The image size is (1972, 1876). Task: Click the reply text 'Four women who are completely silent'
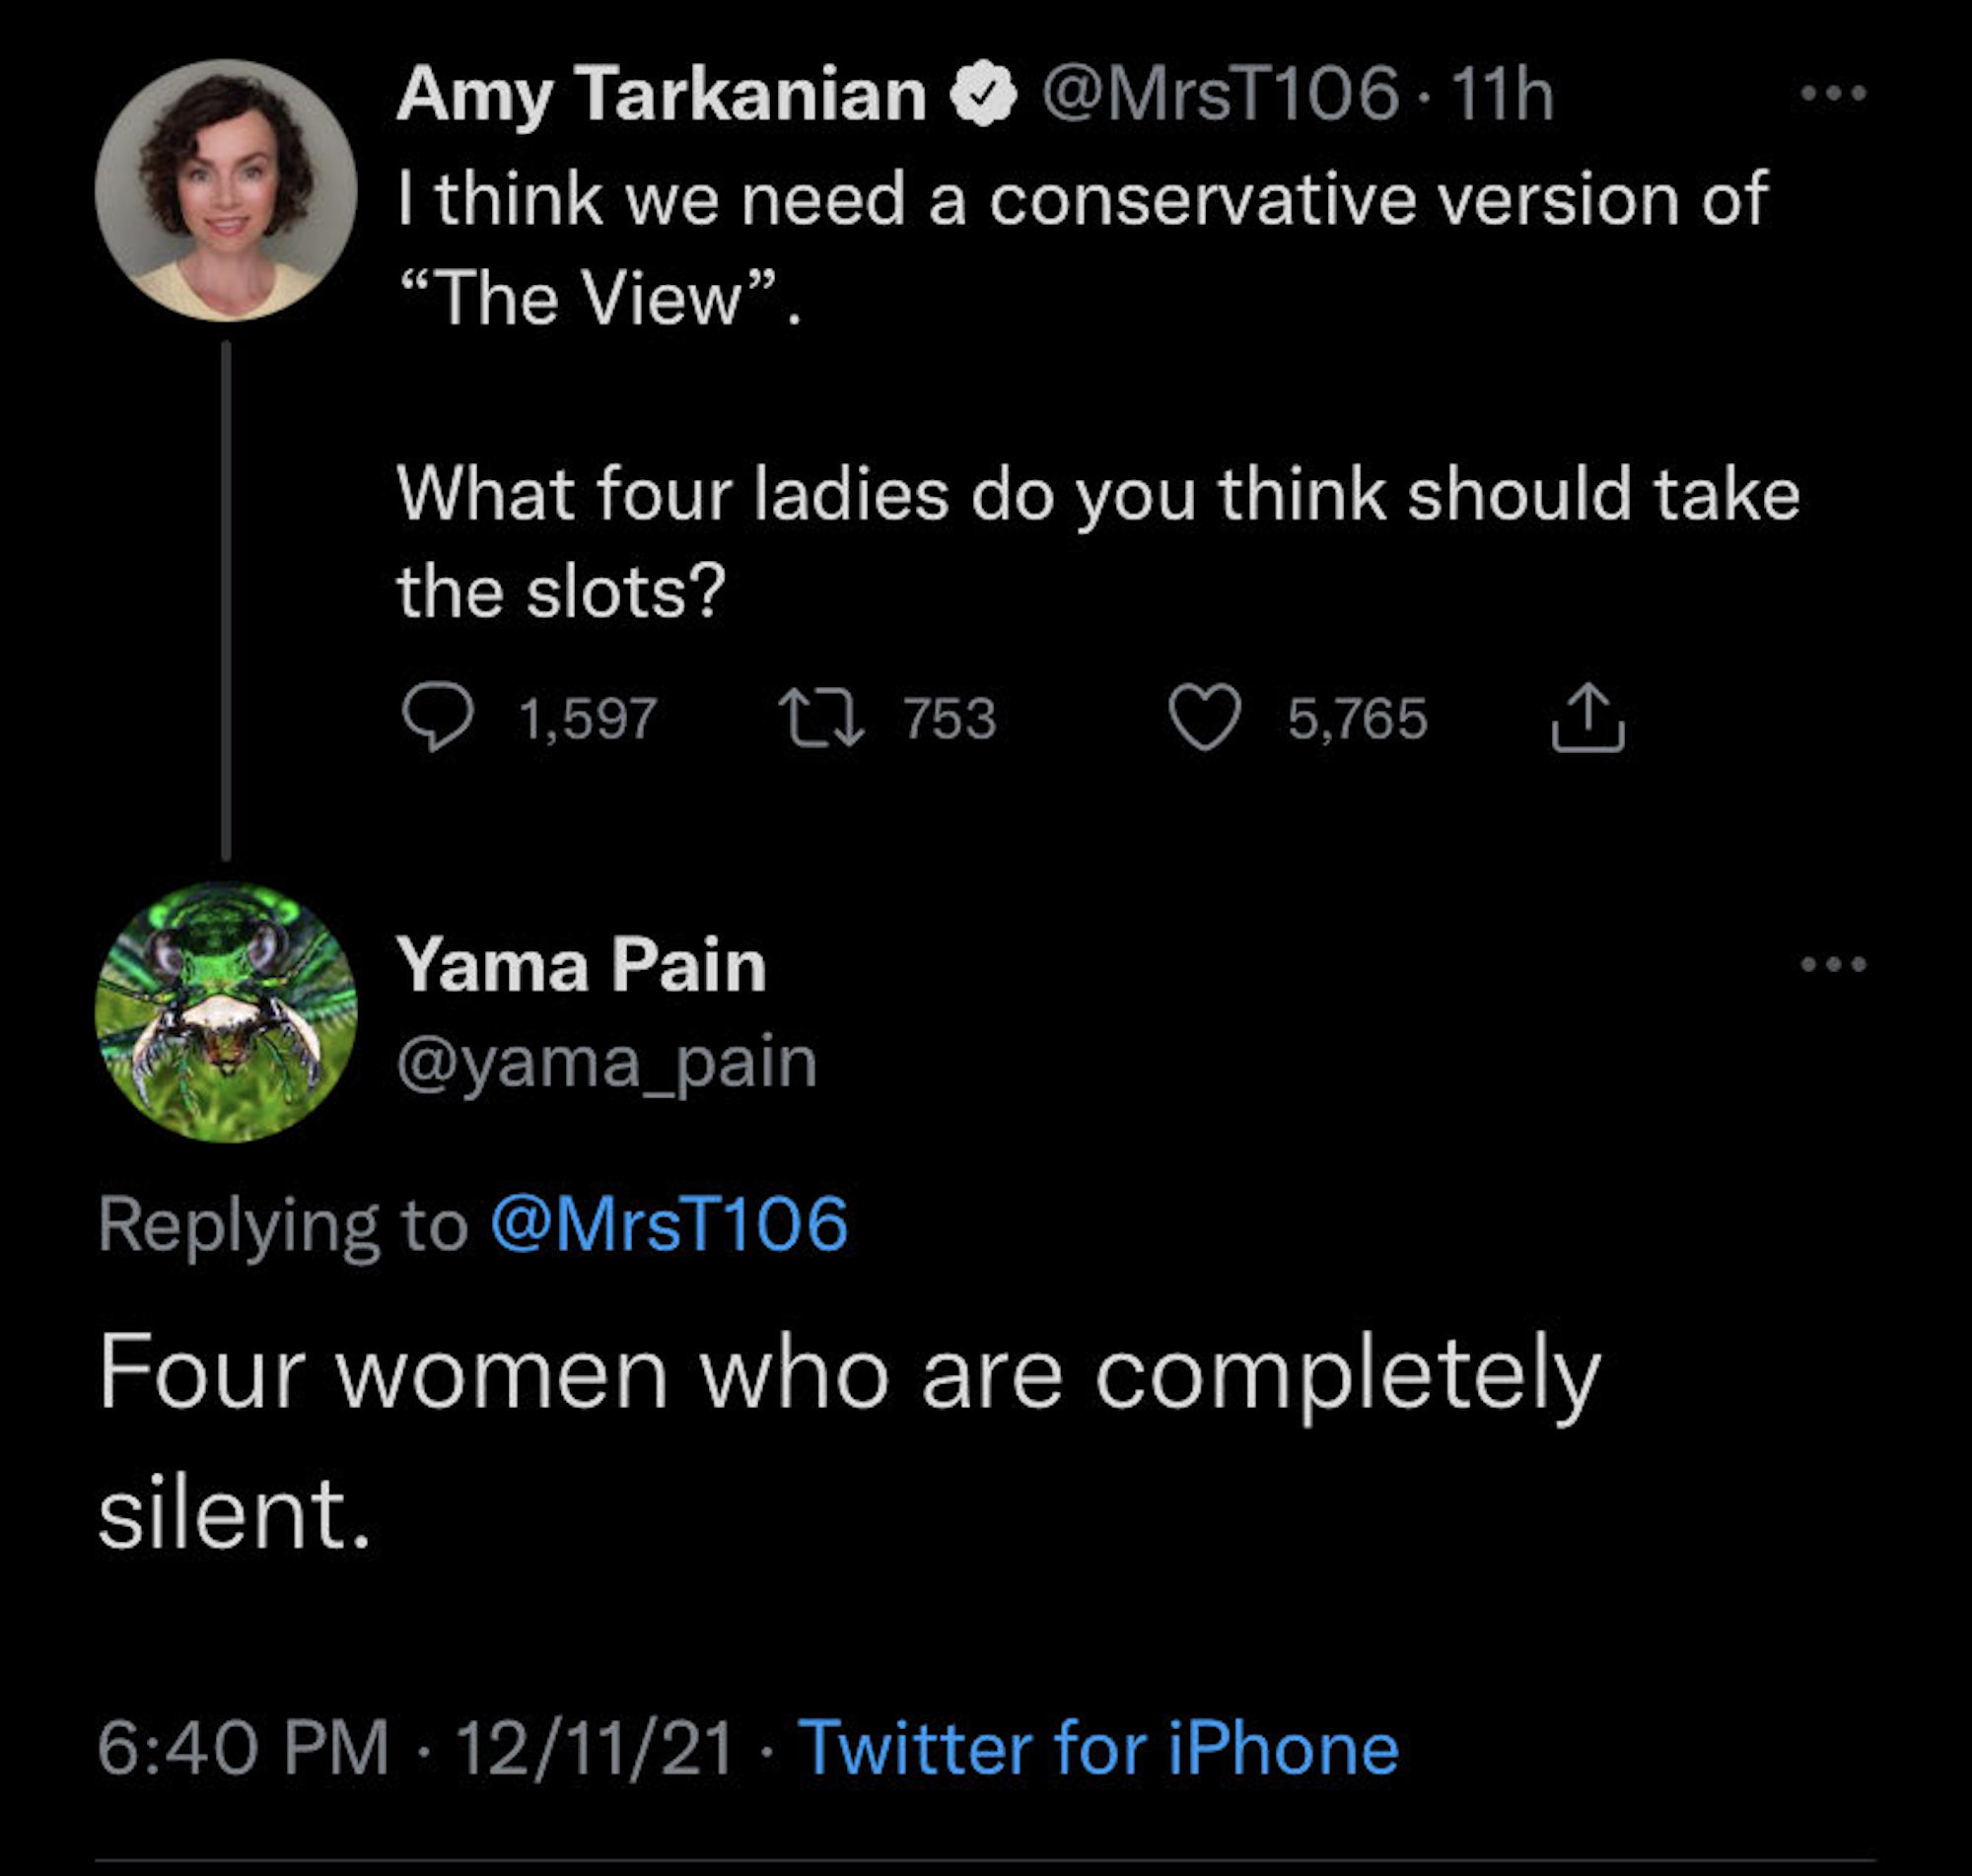[x=849, y=1374]
